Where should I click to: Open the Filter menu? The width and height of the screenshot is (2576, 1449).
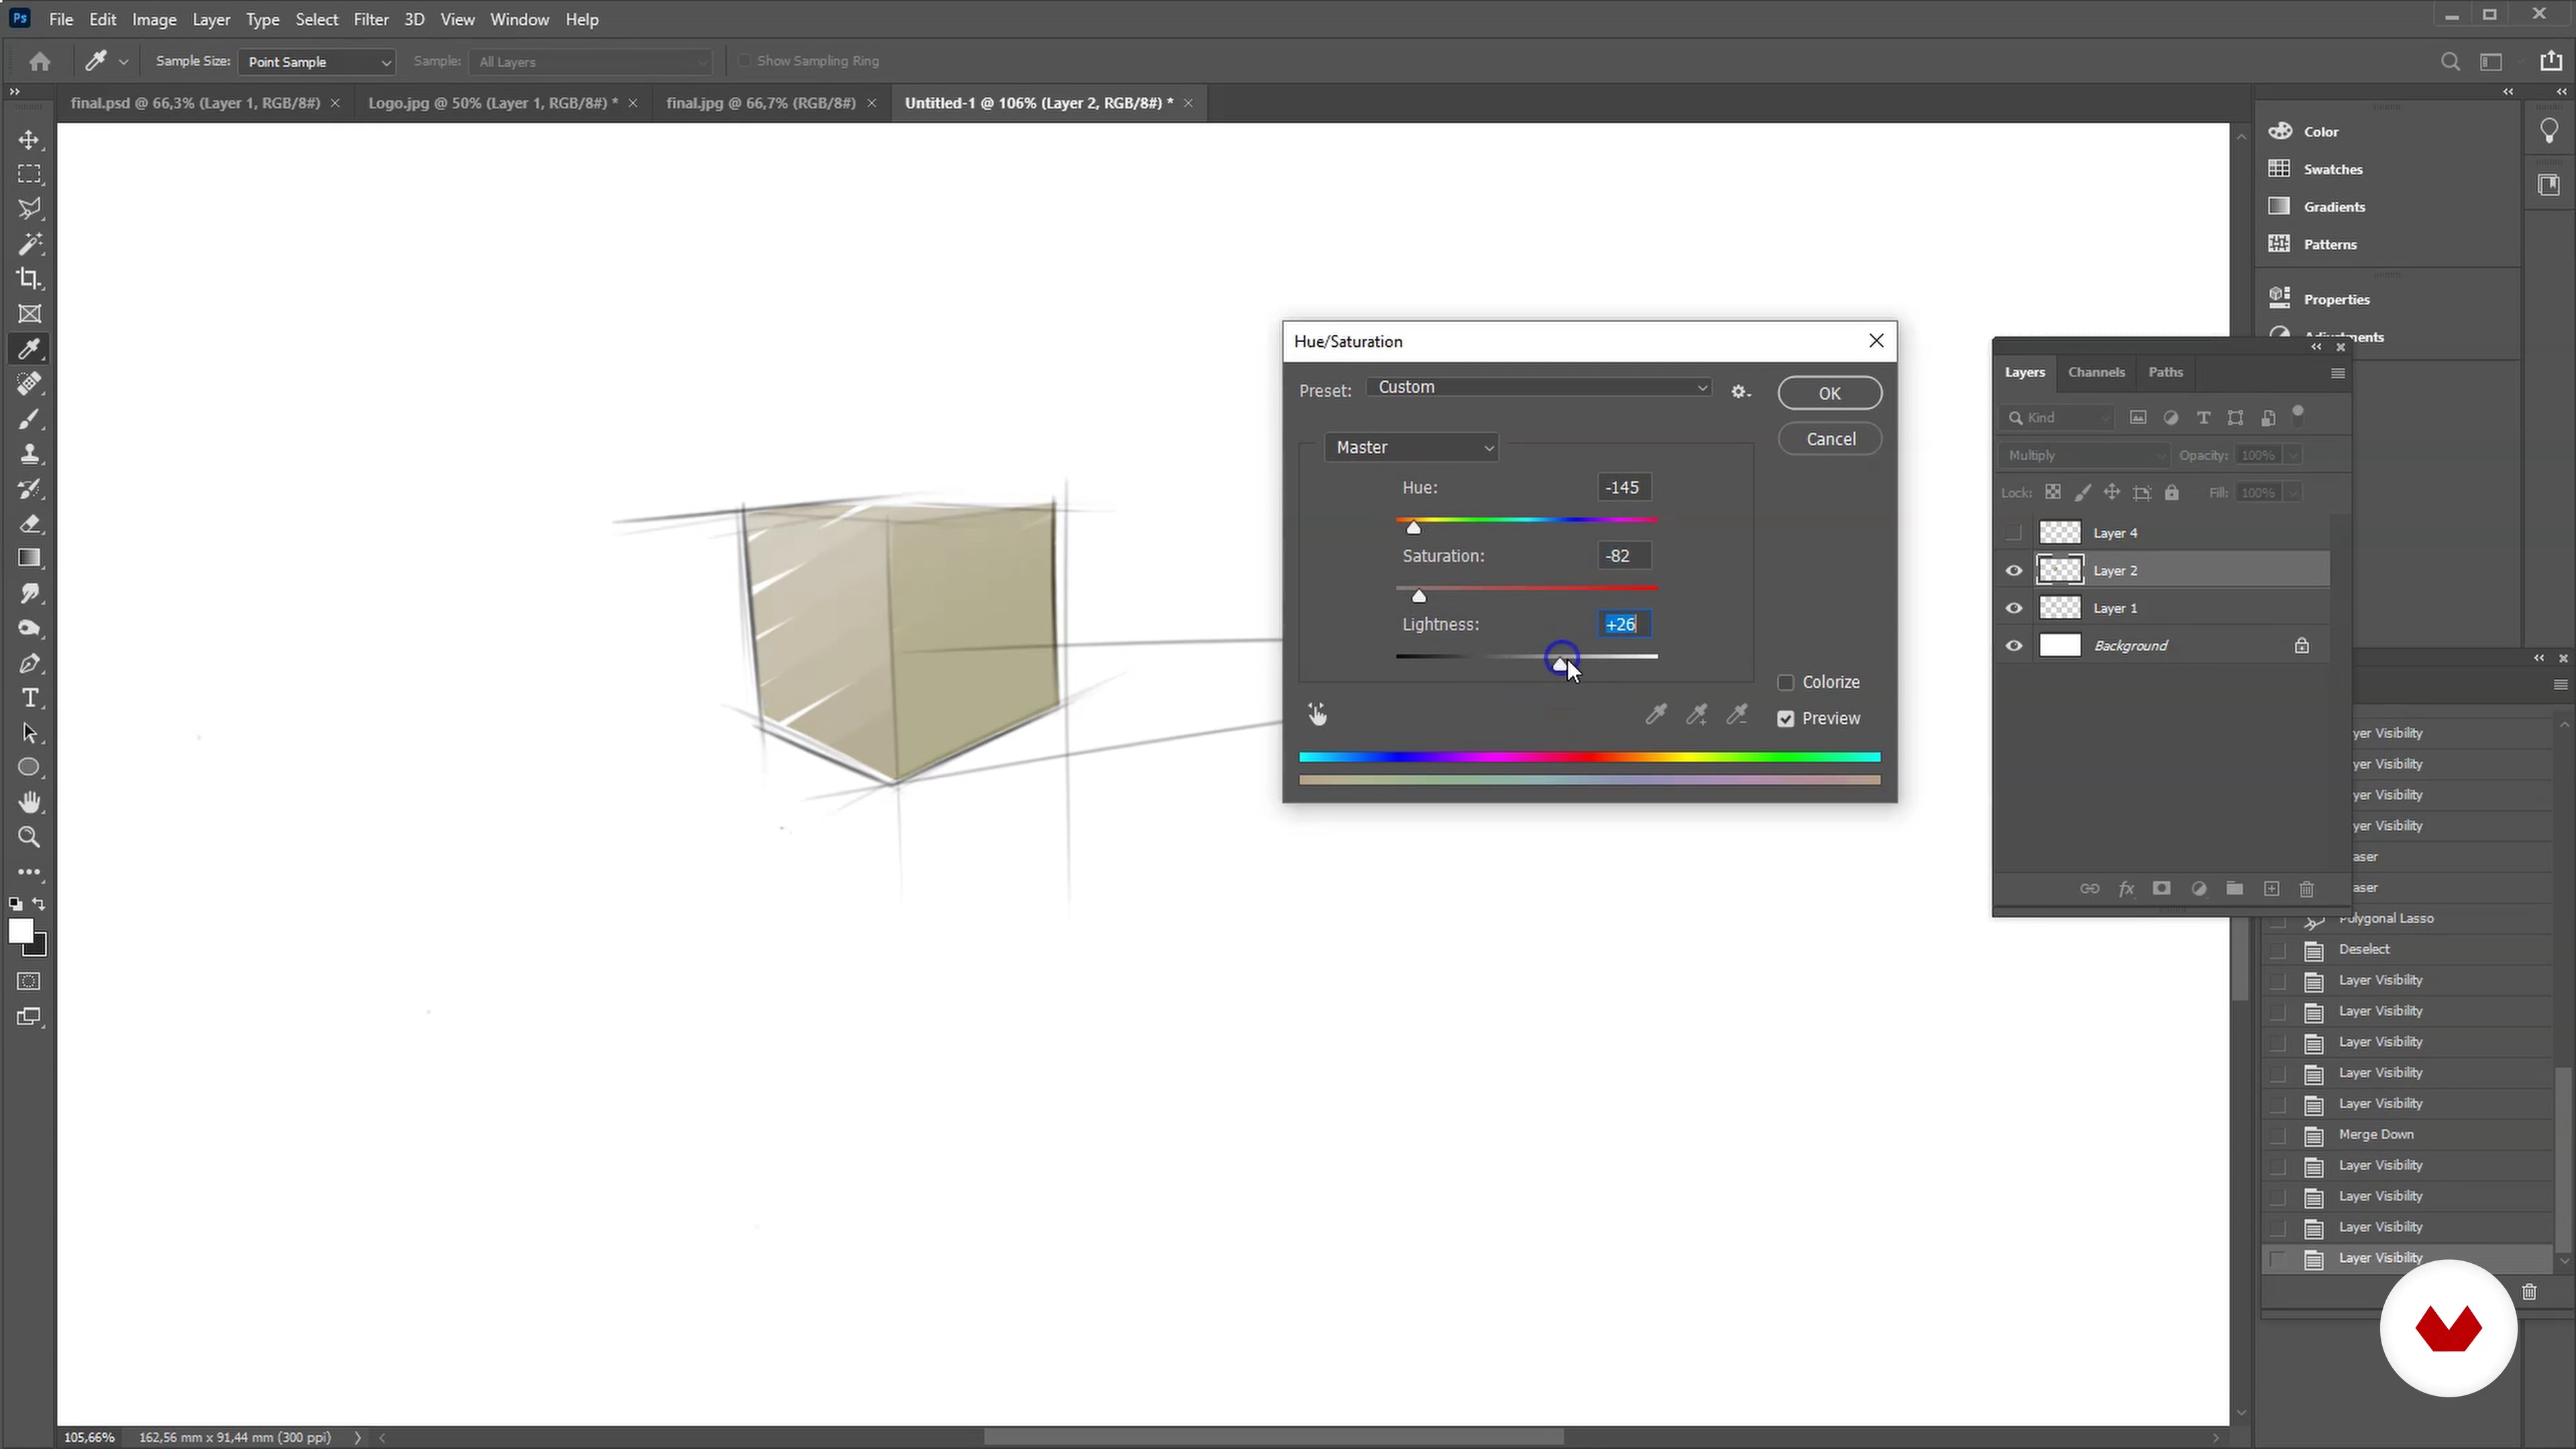coord(370,19)
